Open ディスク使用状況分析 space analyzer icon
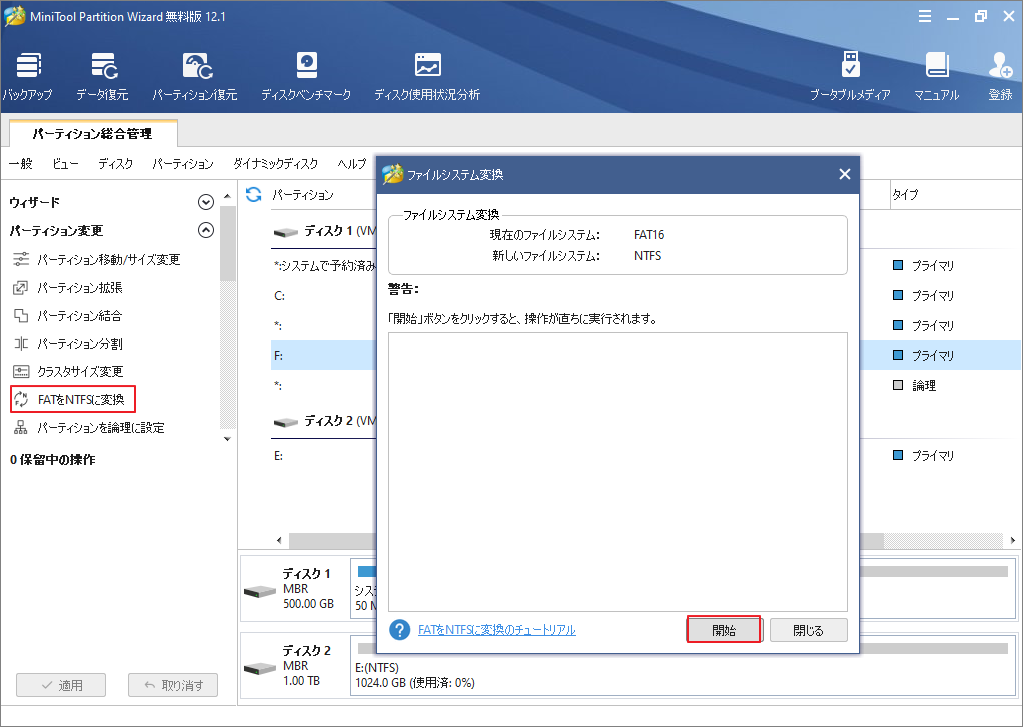 pos(427,67)
